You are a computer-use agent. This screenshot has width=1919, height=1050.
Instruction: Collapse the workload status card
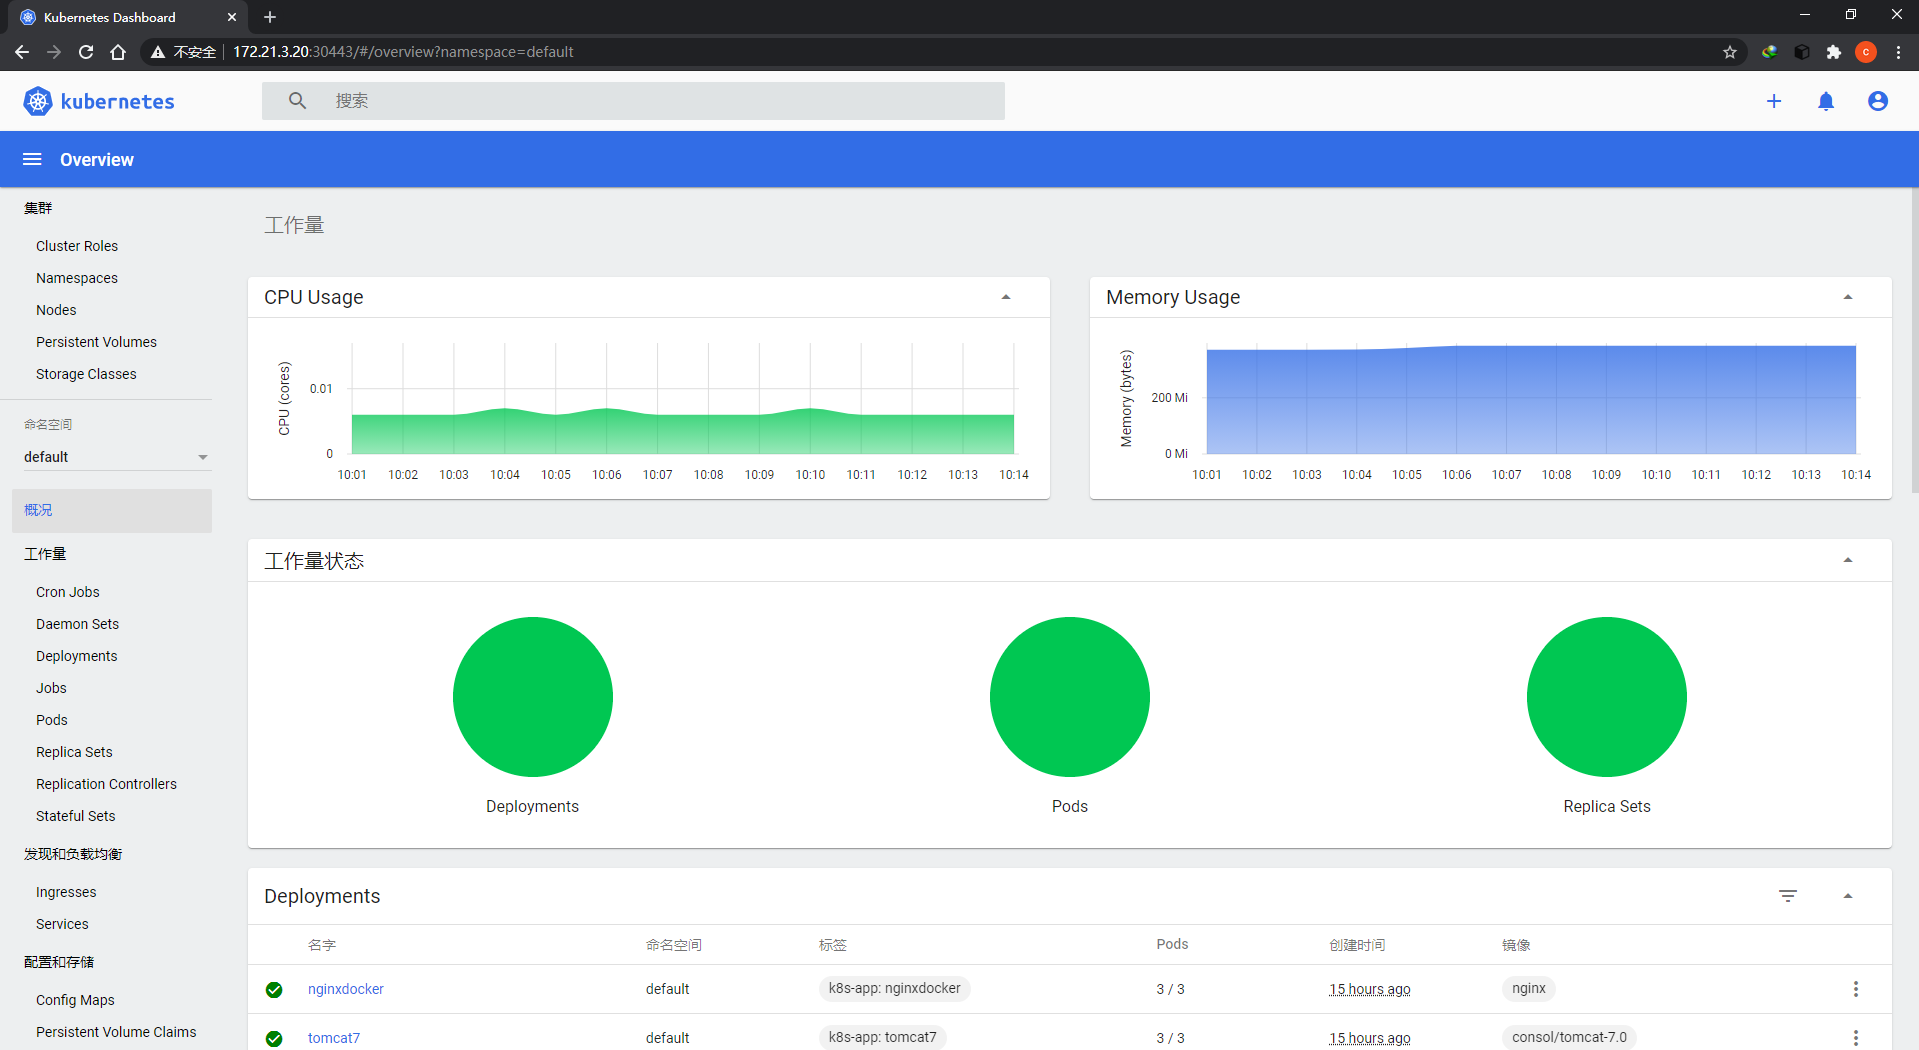(x=1848, y=560)
